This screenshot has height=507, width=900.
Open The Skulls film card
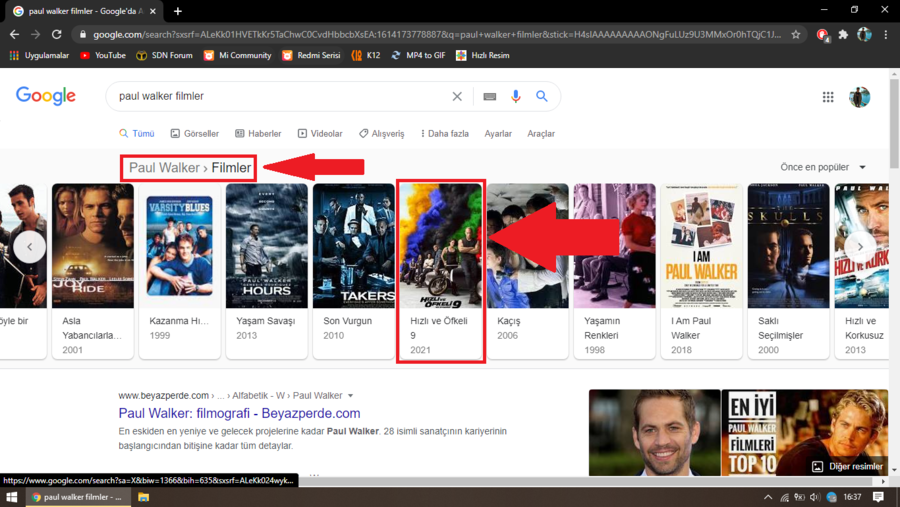pyautogui.click(x=789, y=271)
